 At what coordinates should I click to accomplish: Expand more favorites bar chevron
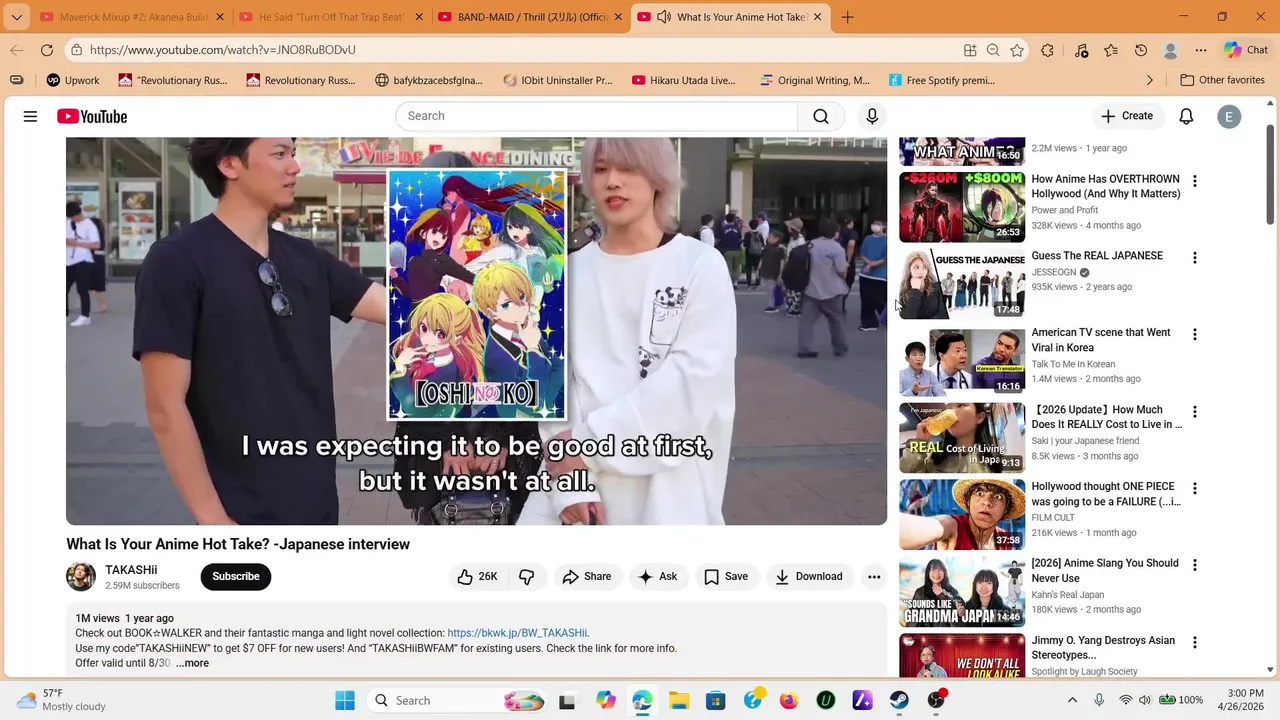click(x=1149, y=80)
